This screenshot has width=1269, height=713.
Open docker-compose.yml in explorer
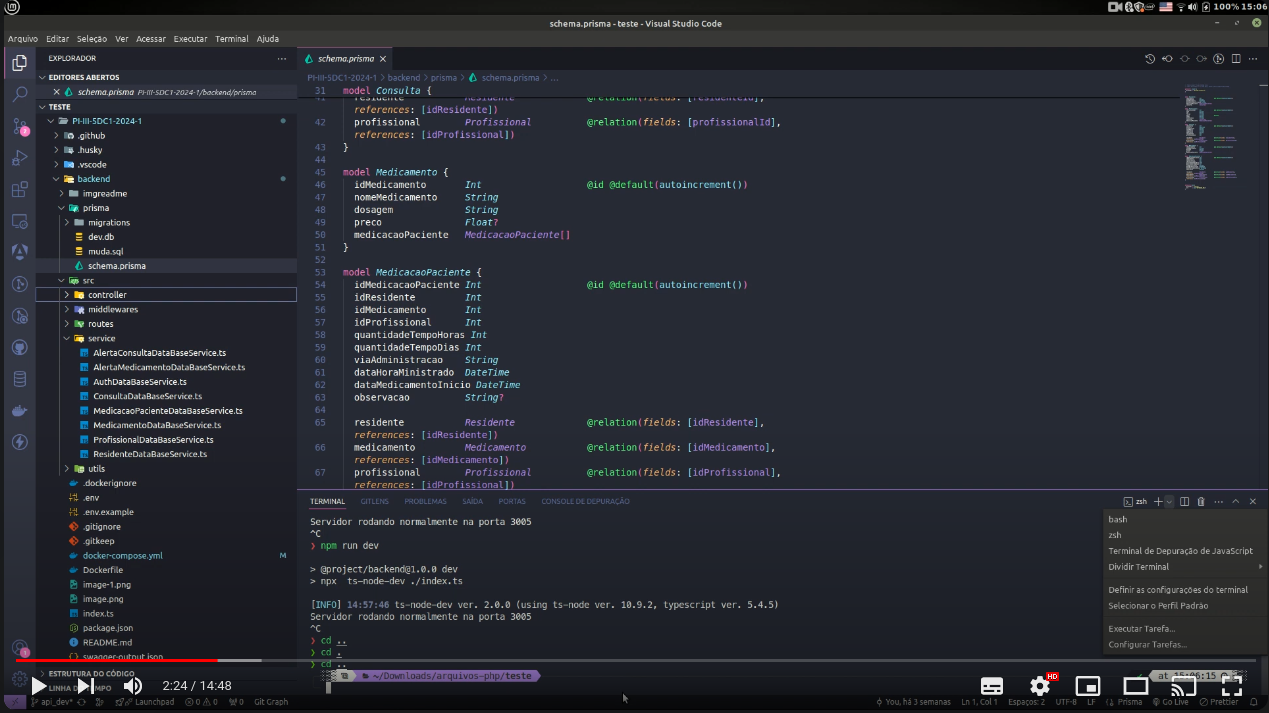[x=122, y=556]
